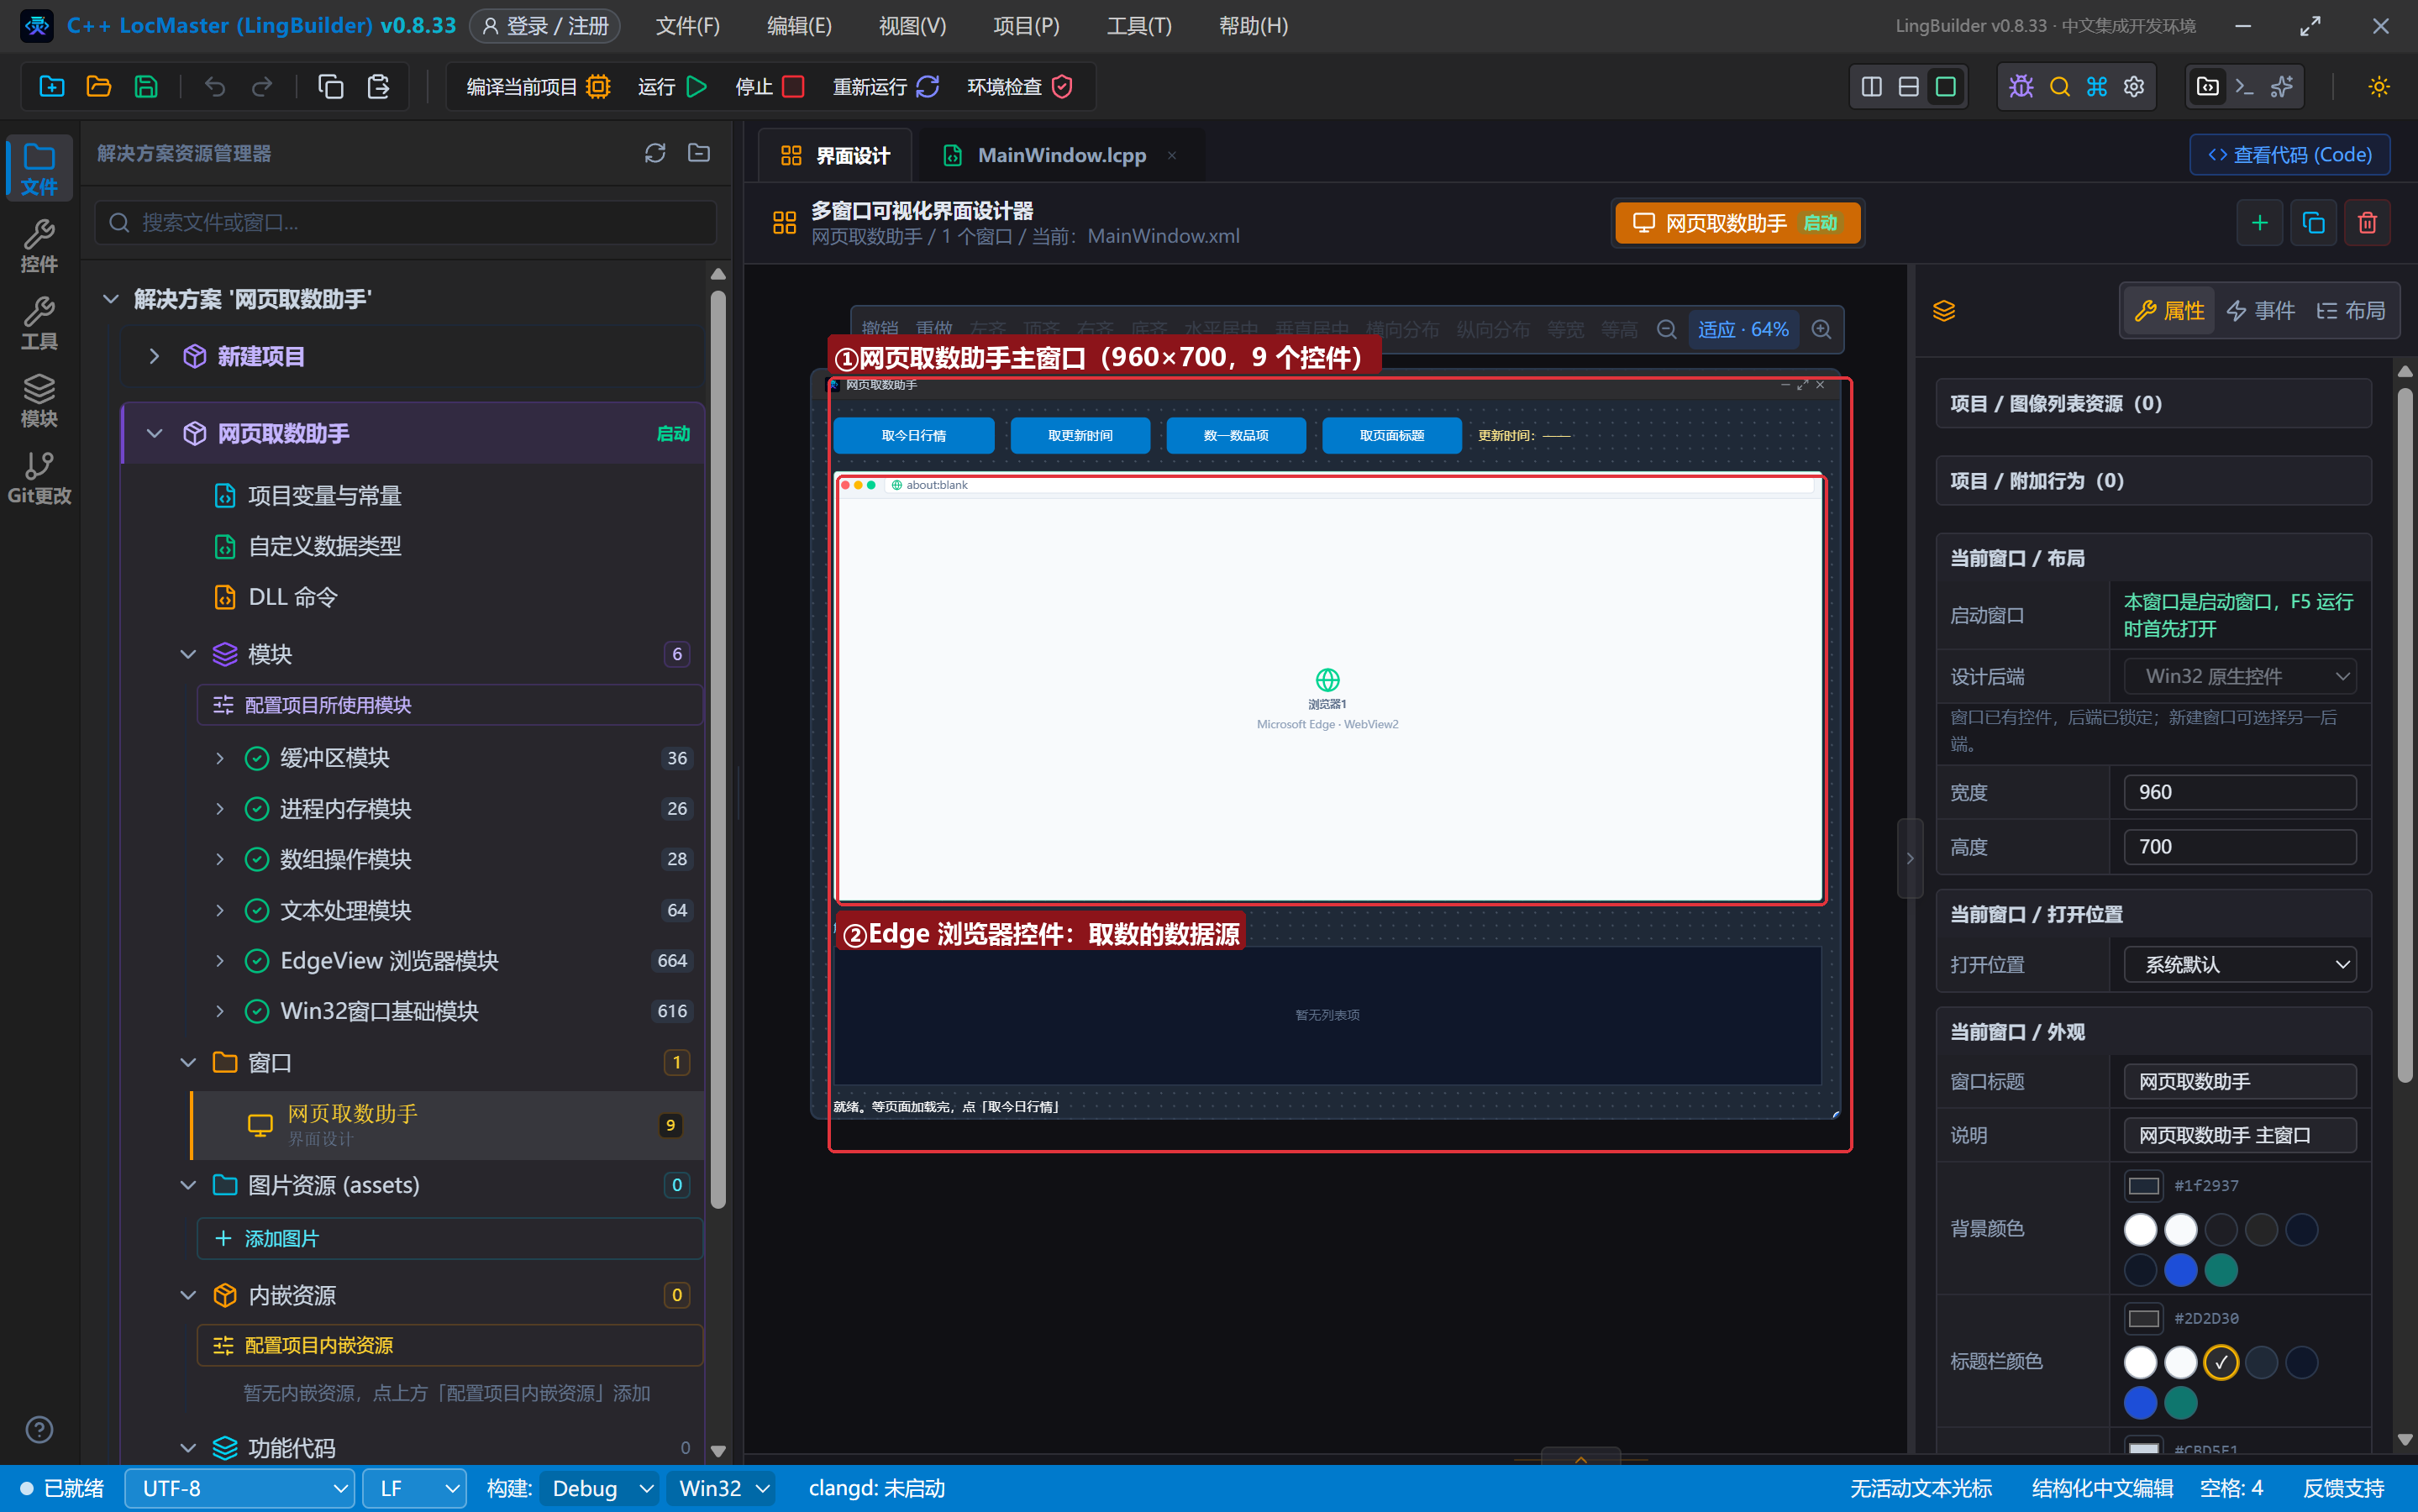Open the UTF-8 encoding dropdown
The image size is (2418, 1512).
tap(240, 1489)
